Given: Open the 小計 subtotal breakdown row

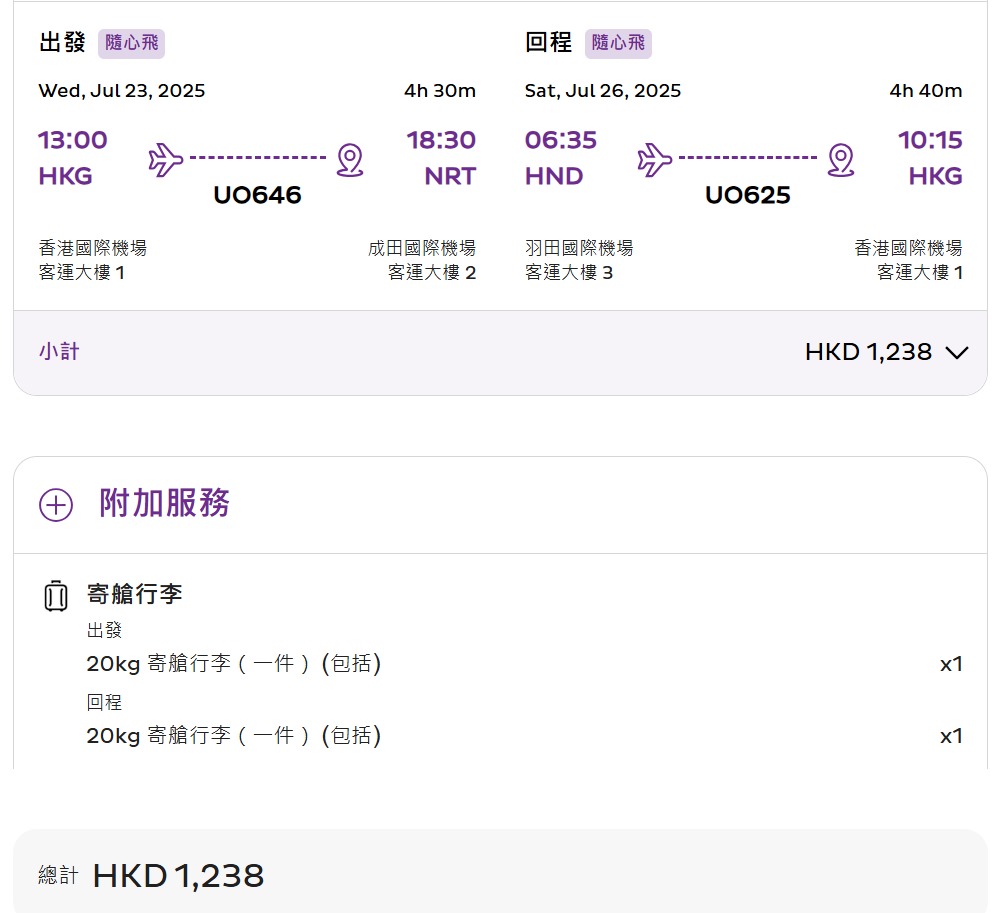Looking at the screenshot, I should pos(500,352).
